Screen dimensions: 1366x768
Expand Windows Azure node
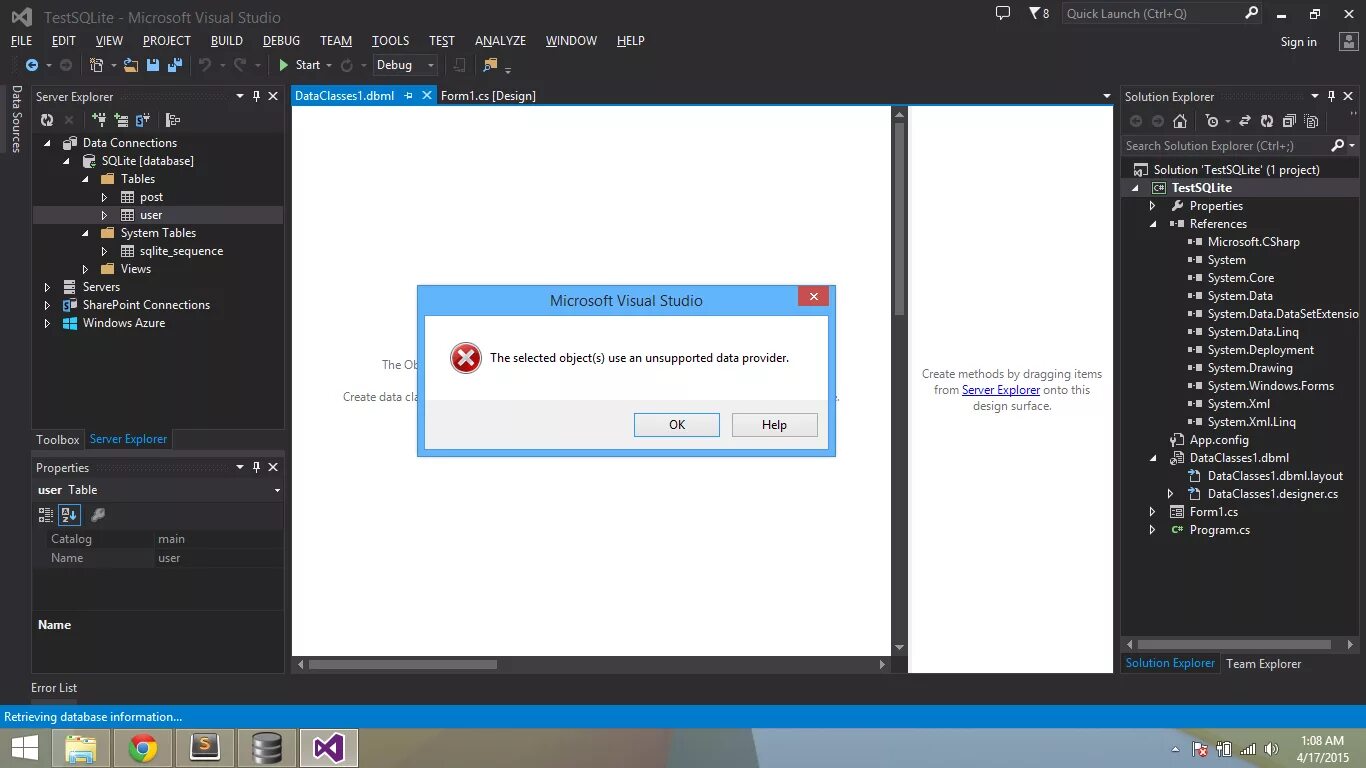coord(47,323)
